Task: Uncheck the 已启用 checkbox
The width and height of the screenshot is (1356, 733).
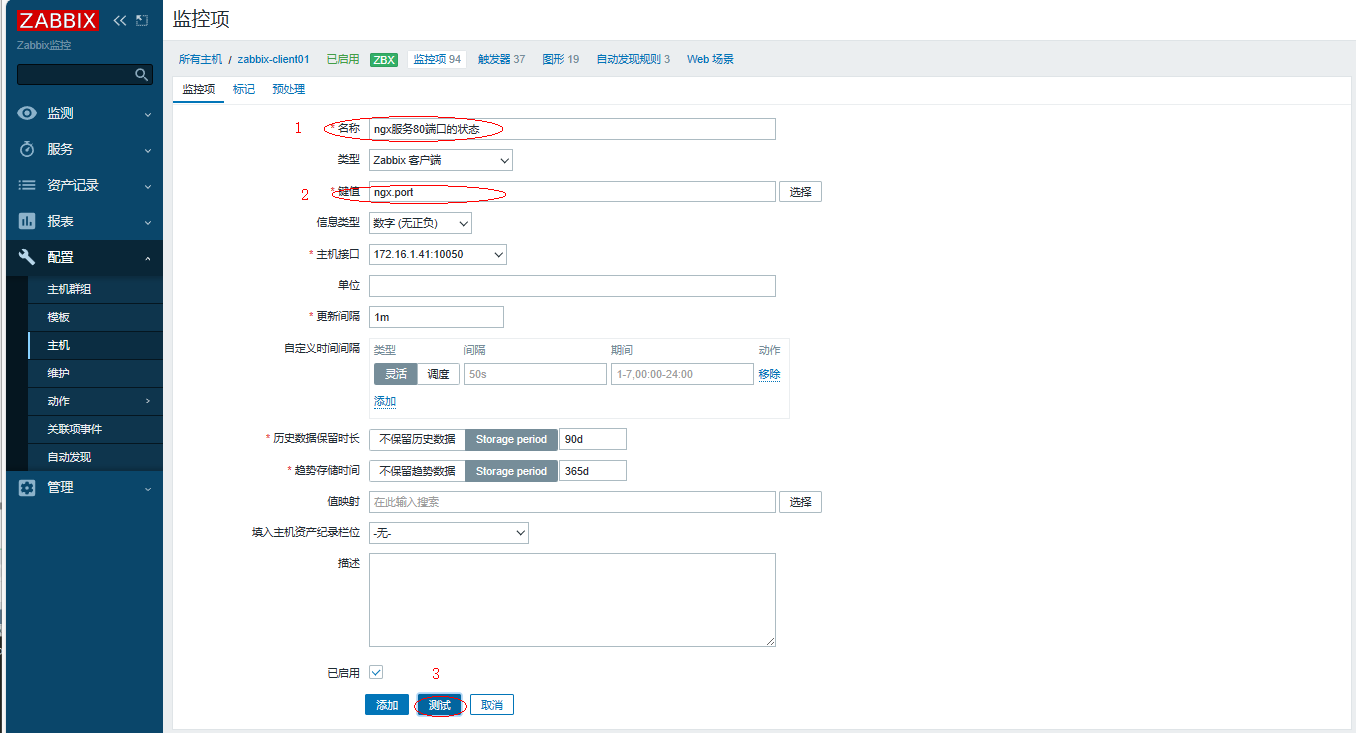Action: tap(376, 672)
